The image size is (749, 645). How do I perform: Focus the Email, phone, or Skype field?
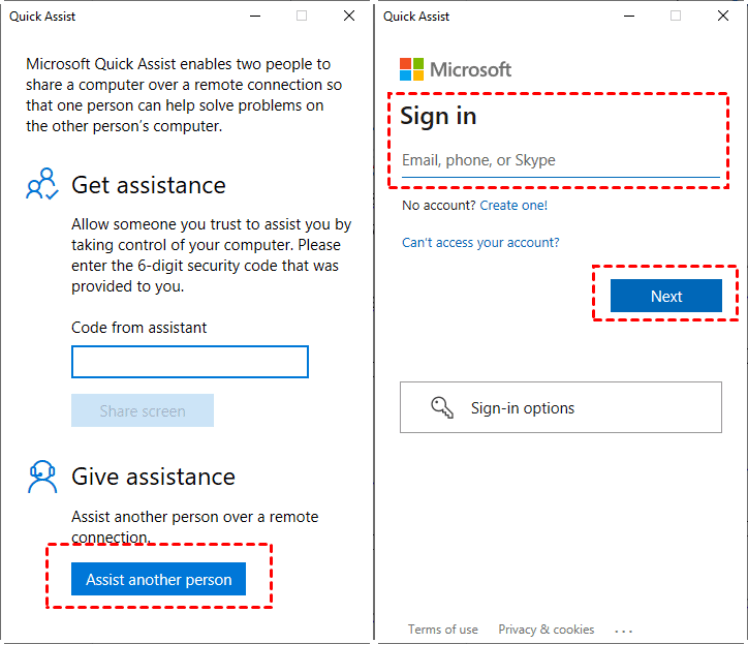(560, 161)
